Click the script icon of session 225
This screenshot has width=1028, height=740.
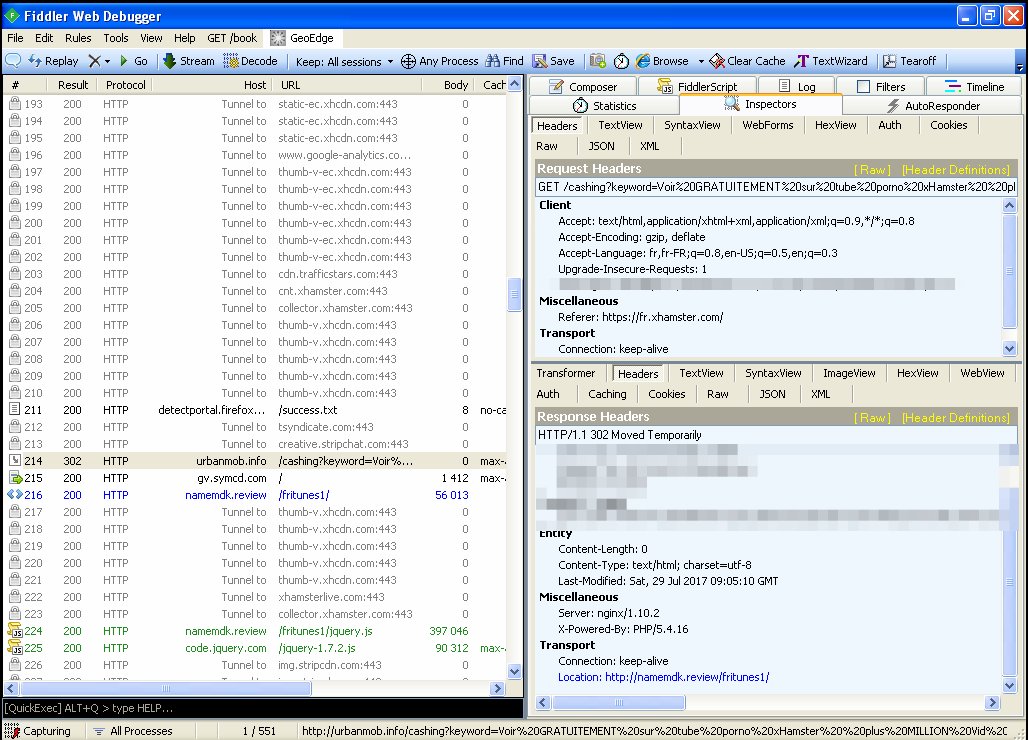pos(14,648)
